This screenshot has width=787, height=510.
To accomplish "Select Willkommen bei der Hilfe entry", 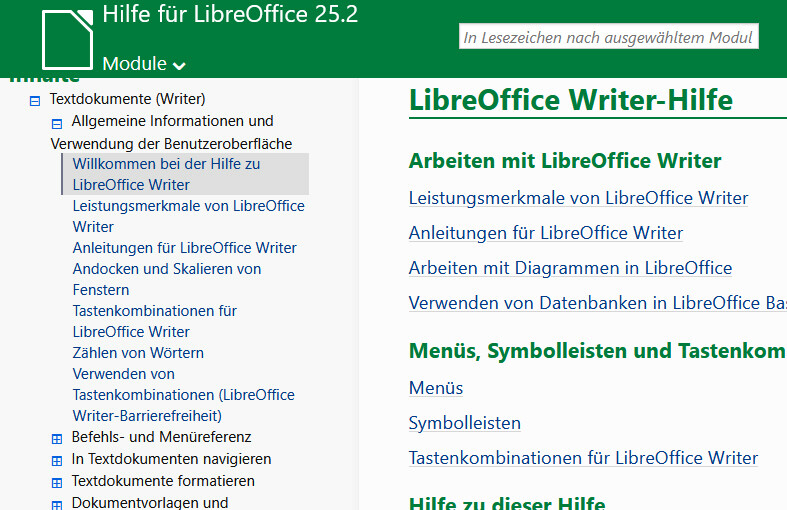I will point(166,174).
